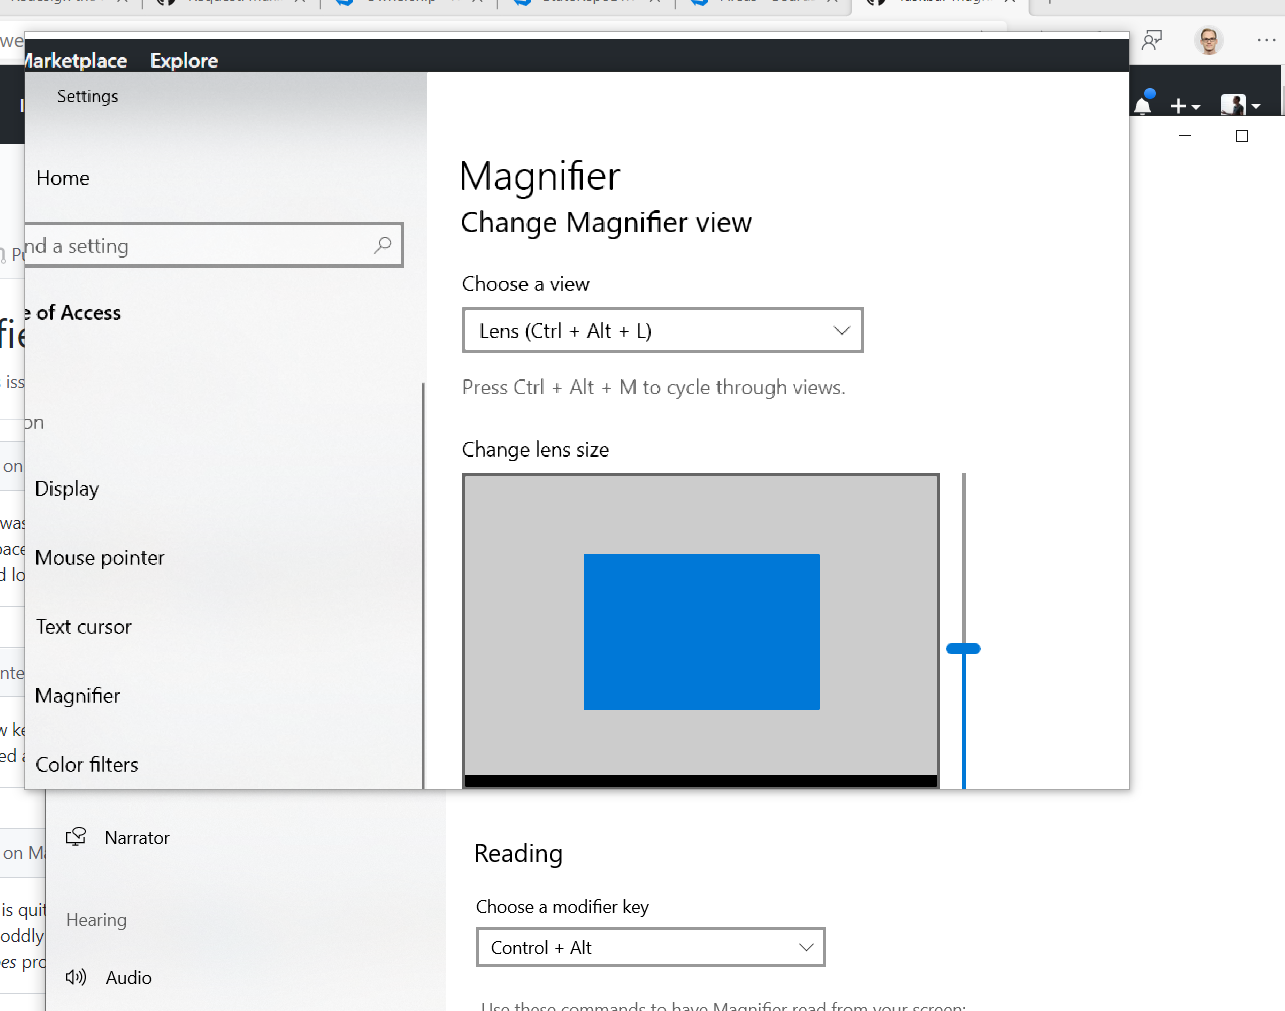1285x1011 pixels.
Task: Click the Explore menu item
Action: click(x=183, y=60)
